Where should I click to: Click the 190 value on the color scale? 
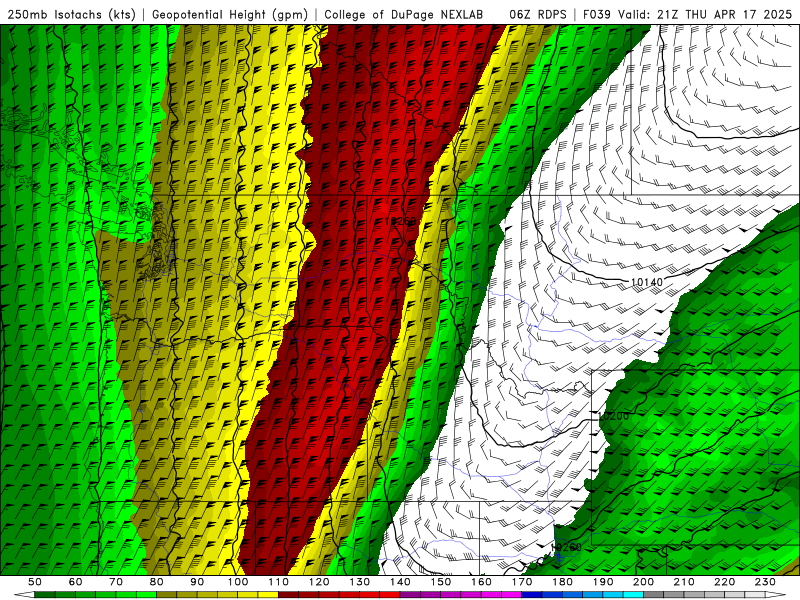point(603,582)
